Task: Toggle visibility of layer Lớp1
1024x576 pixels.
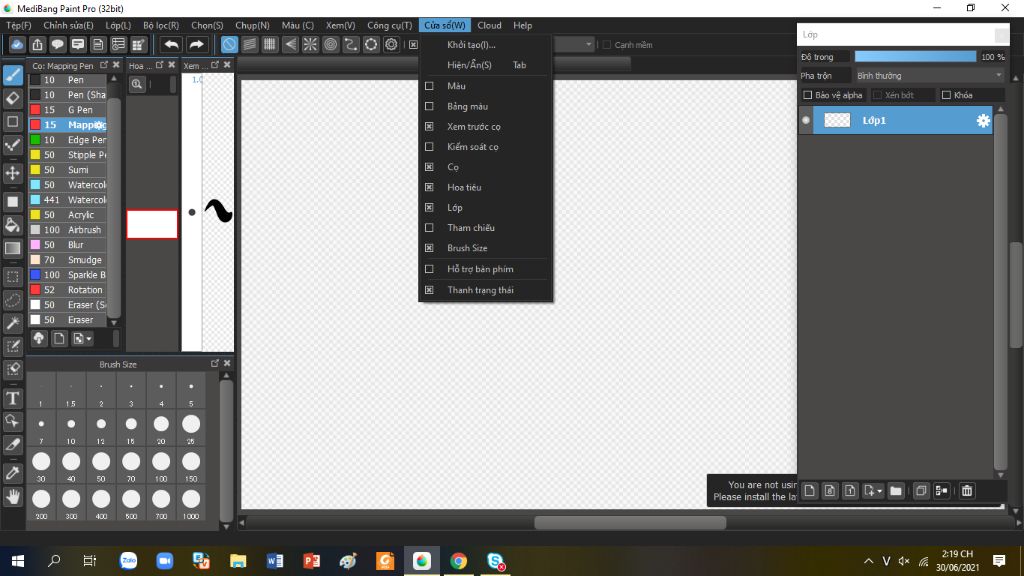Action: pos(806,120)
